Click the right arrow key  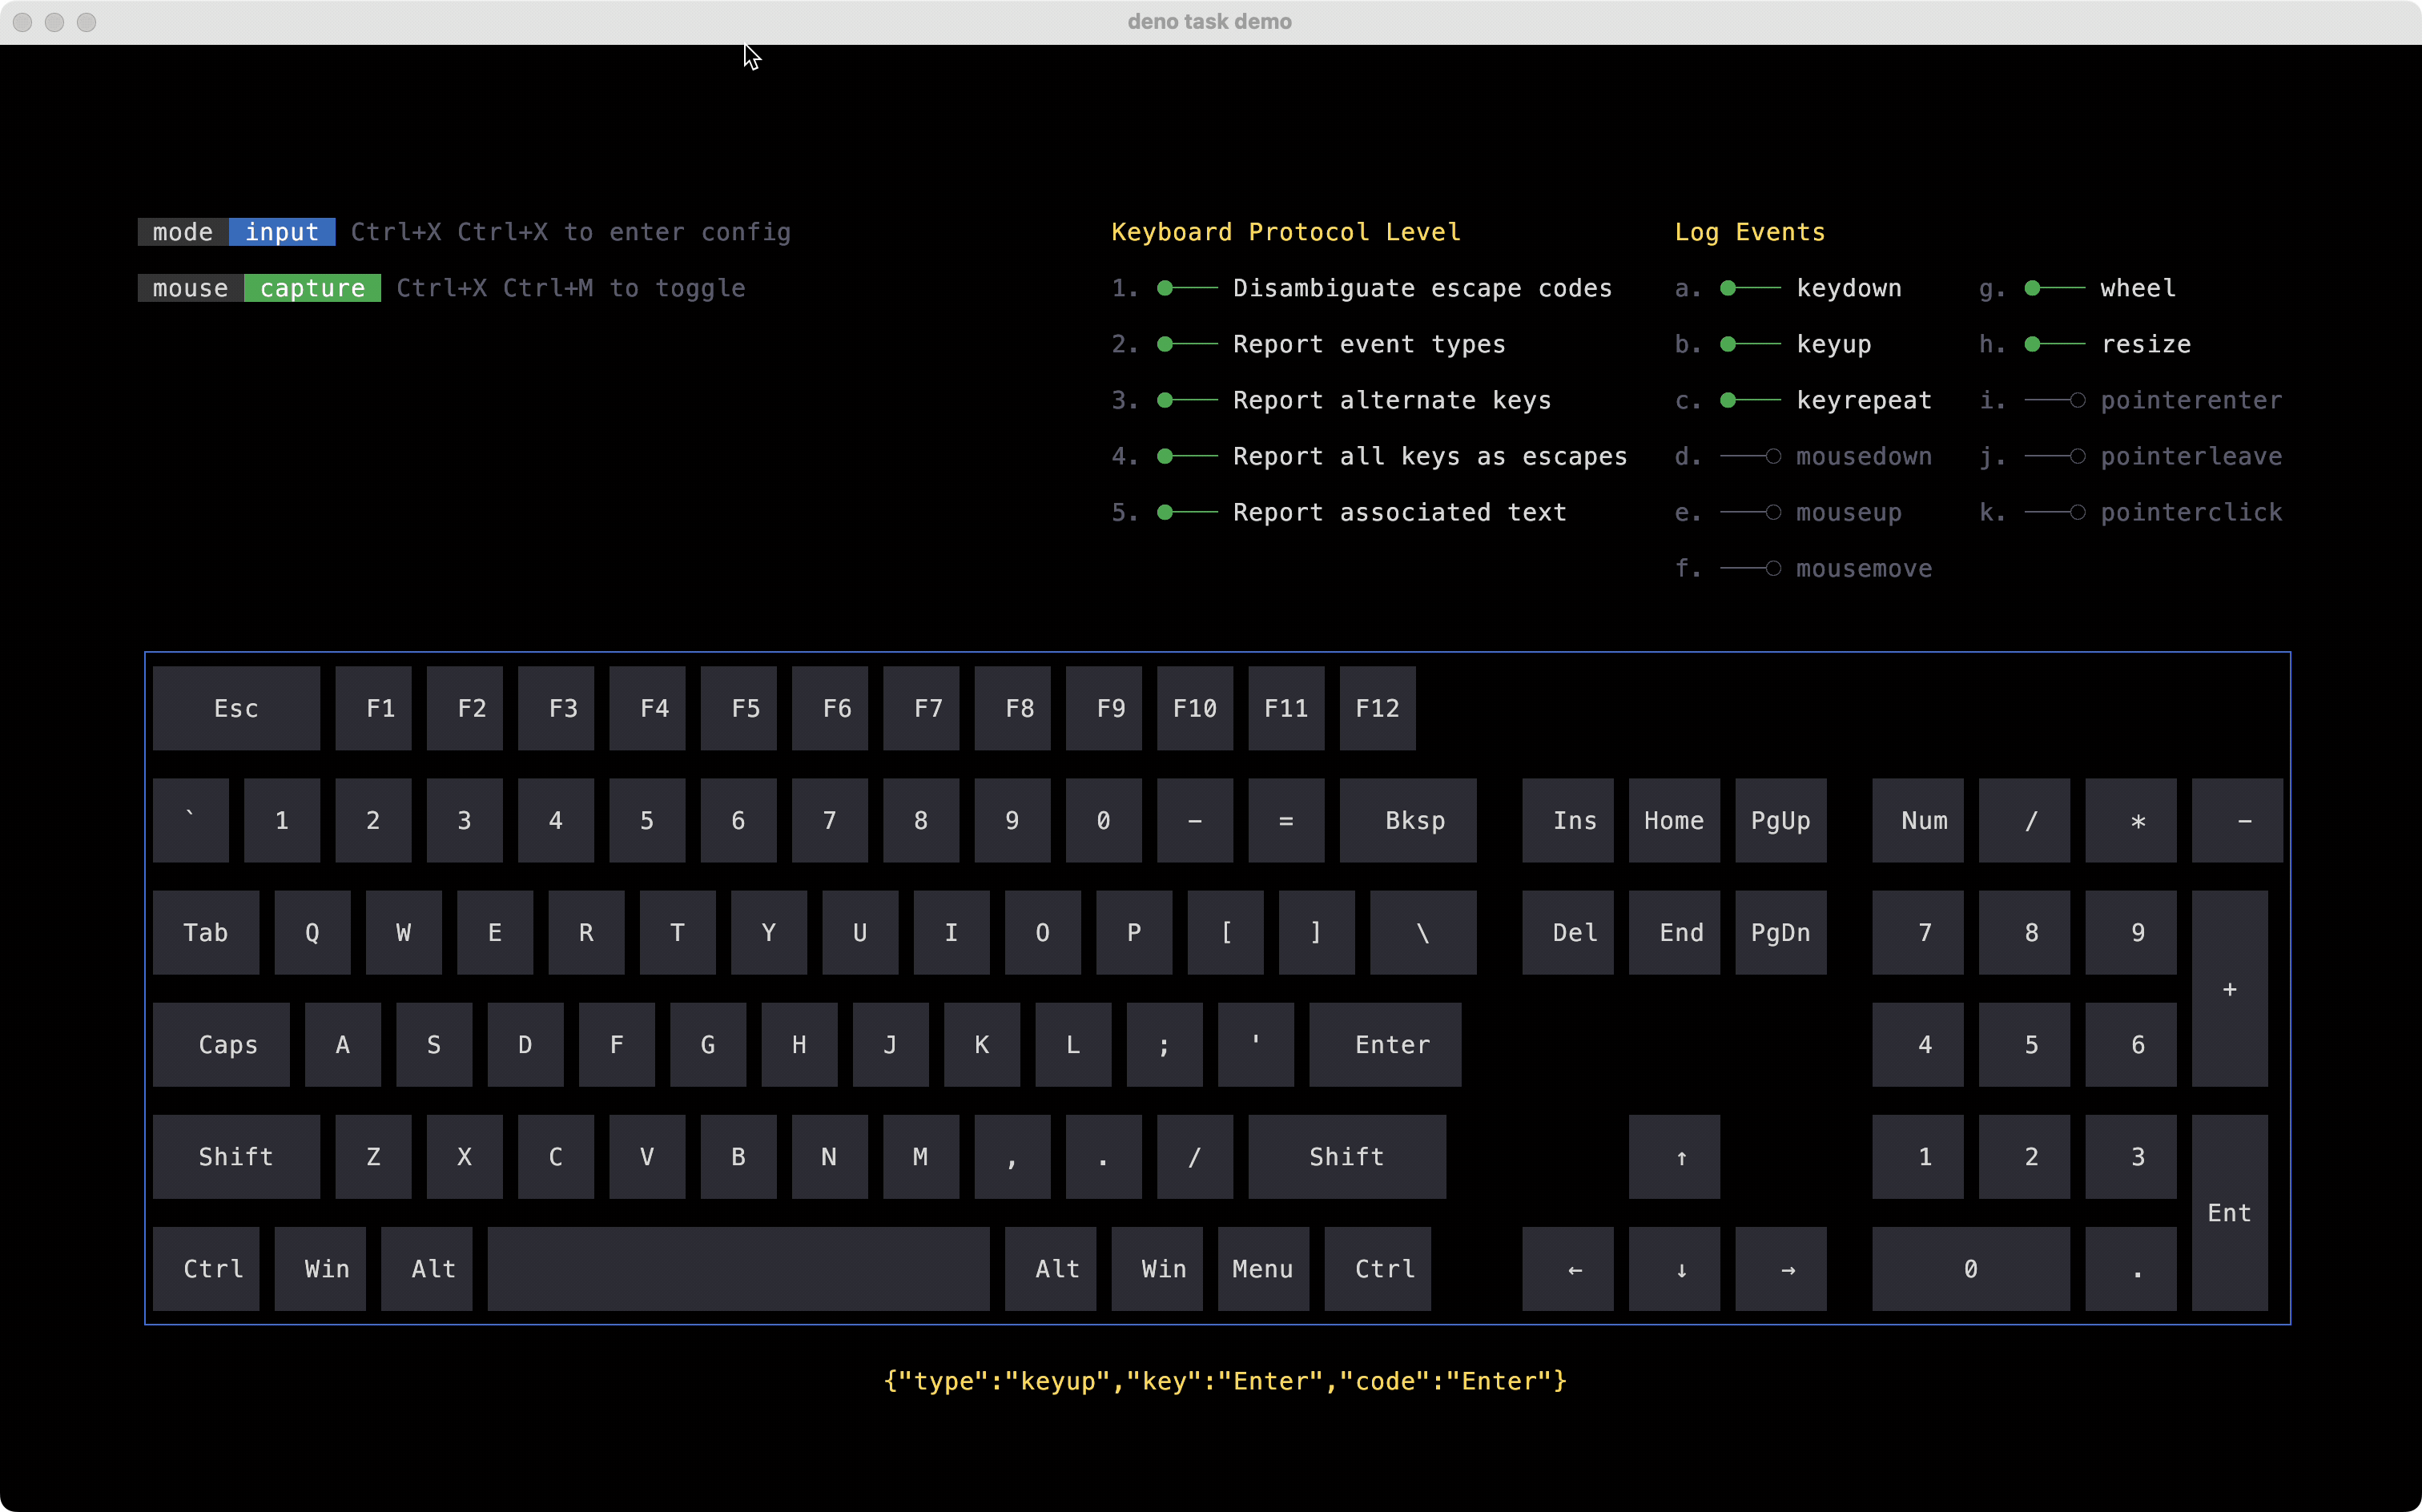(x=1781, y=1268)
